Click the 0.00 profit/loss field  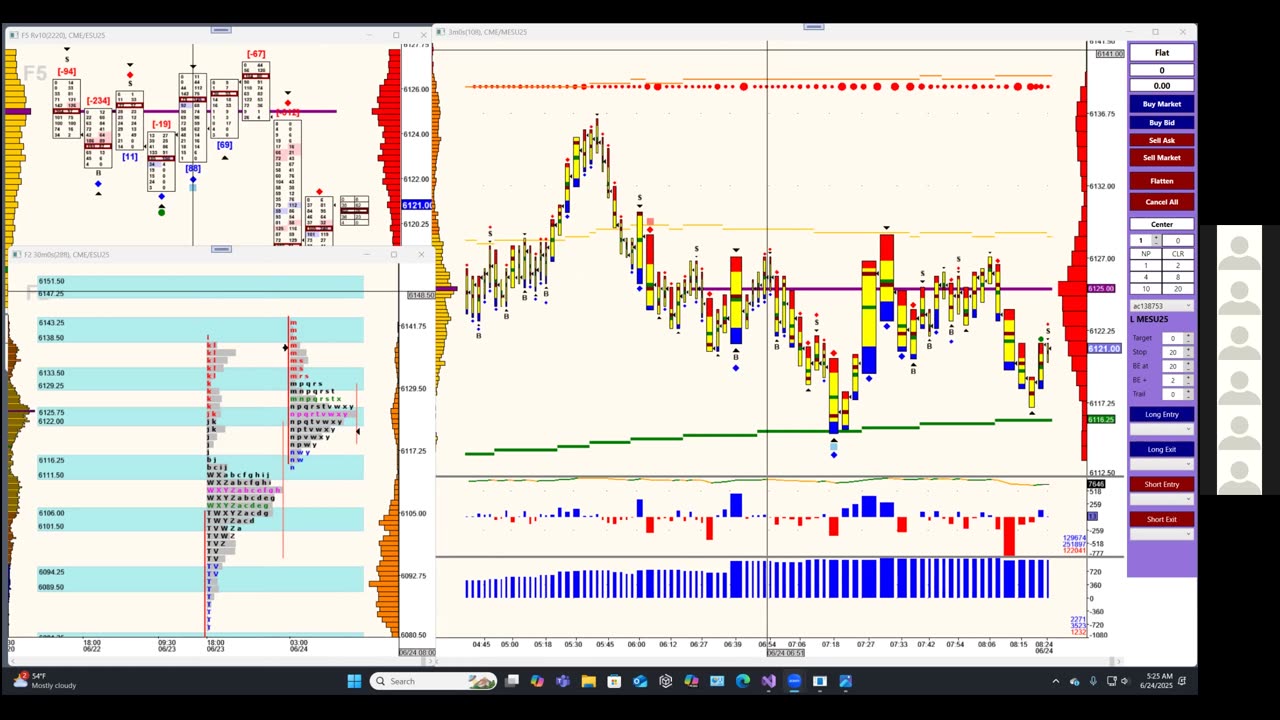1162,86
